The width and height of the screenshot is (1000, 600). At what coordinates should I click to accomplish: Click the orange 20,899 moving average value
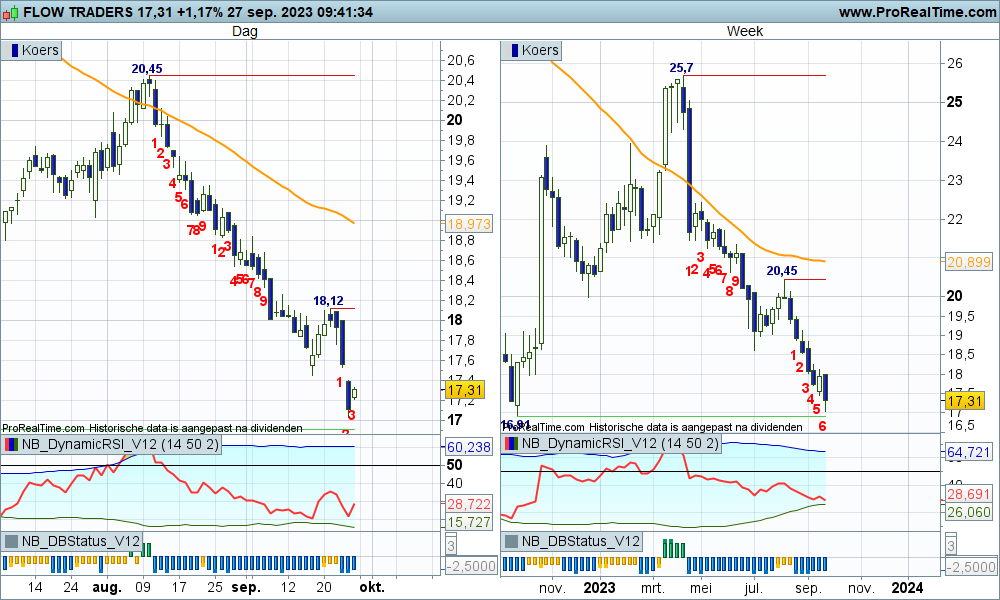[969, 262]
